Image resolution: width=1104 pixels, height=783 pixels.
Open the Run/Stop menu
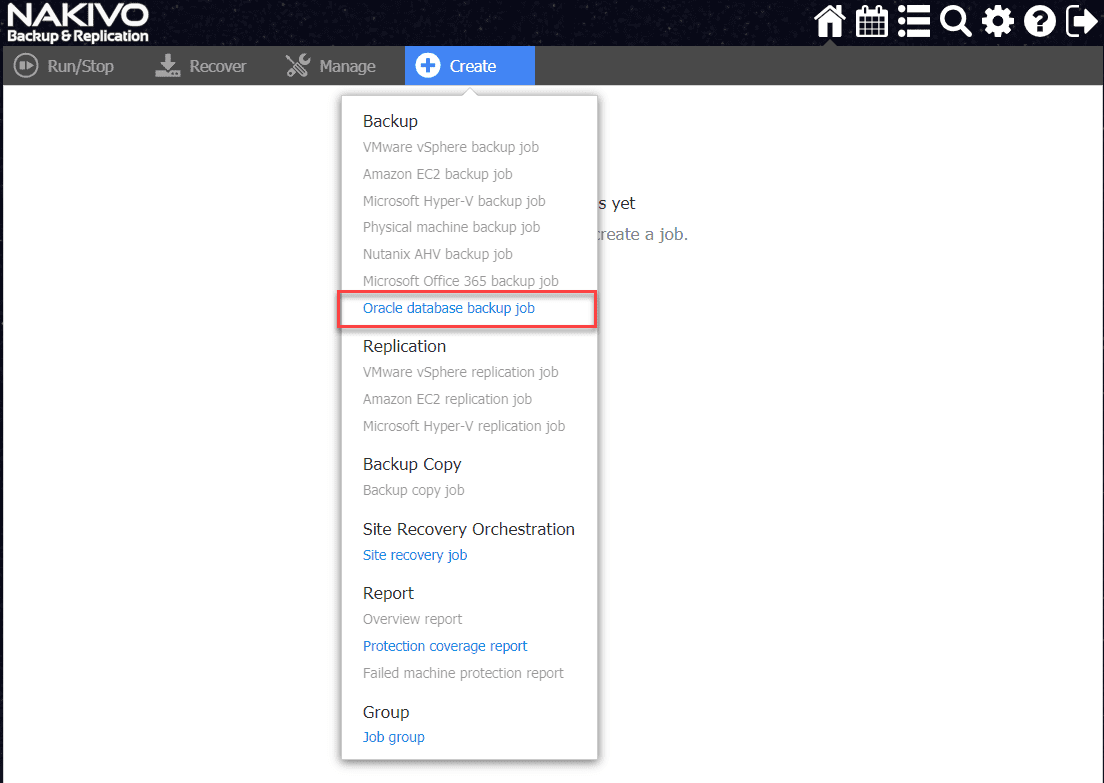(x=64, y=66)
